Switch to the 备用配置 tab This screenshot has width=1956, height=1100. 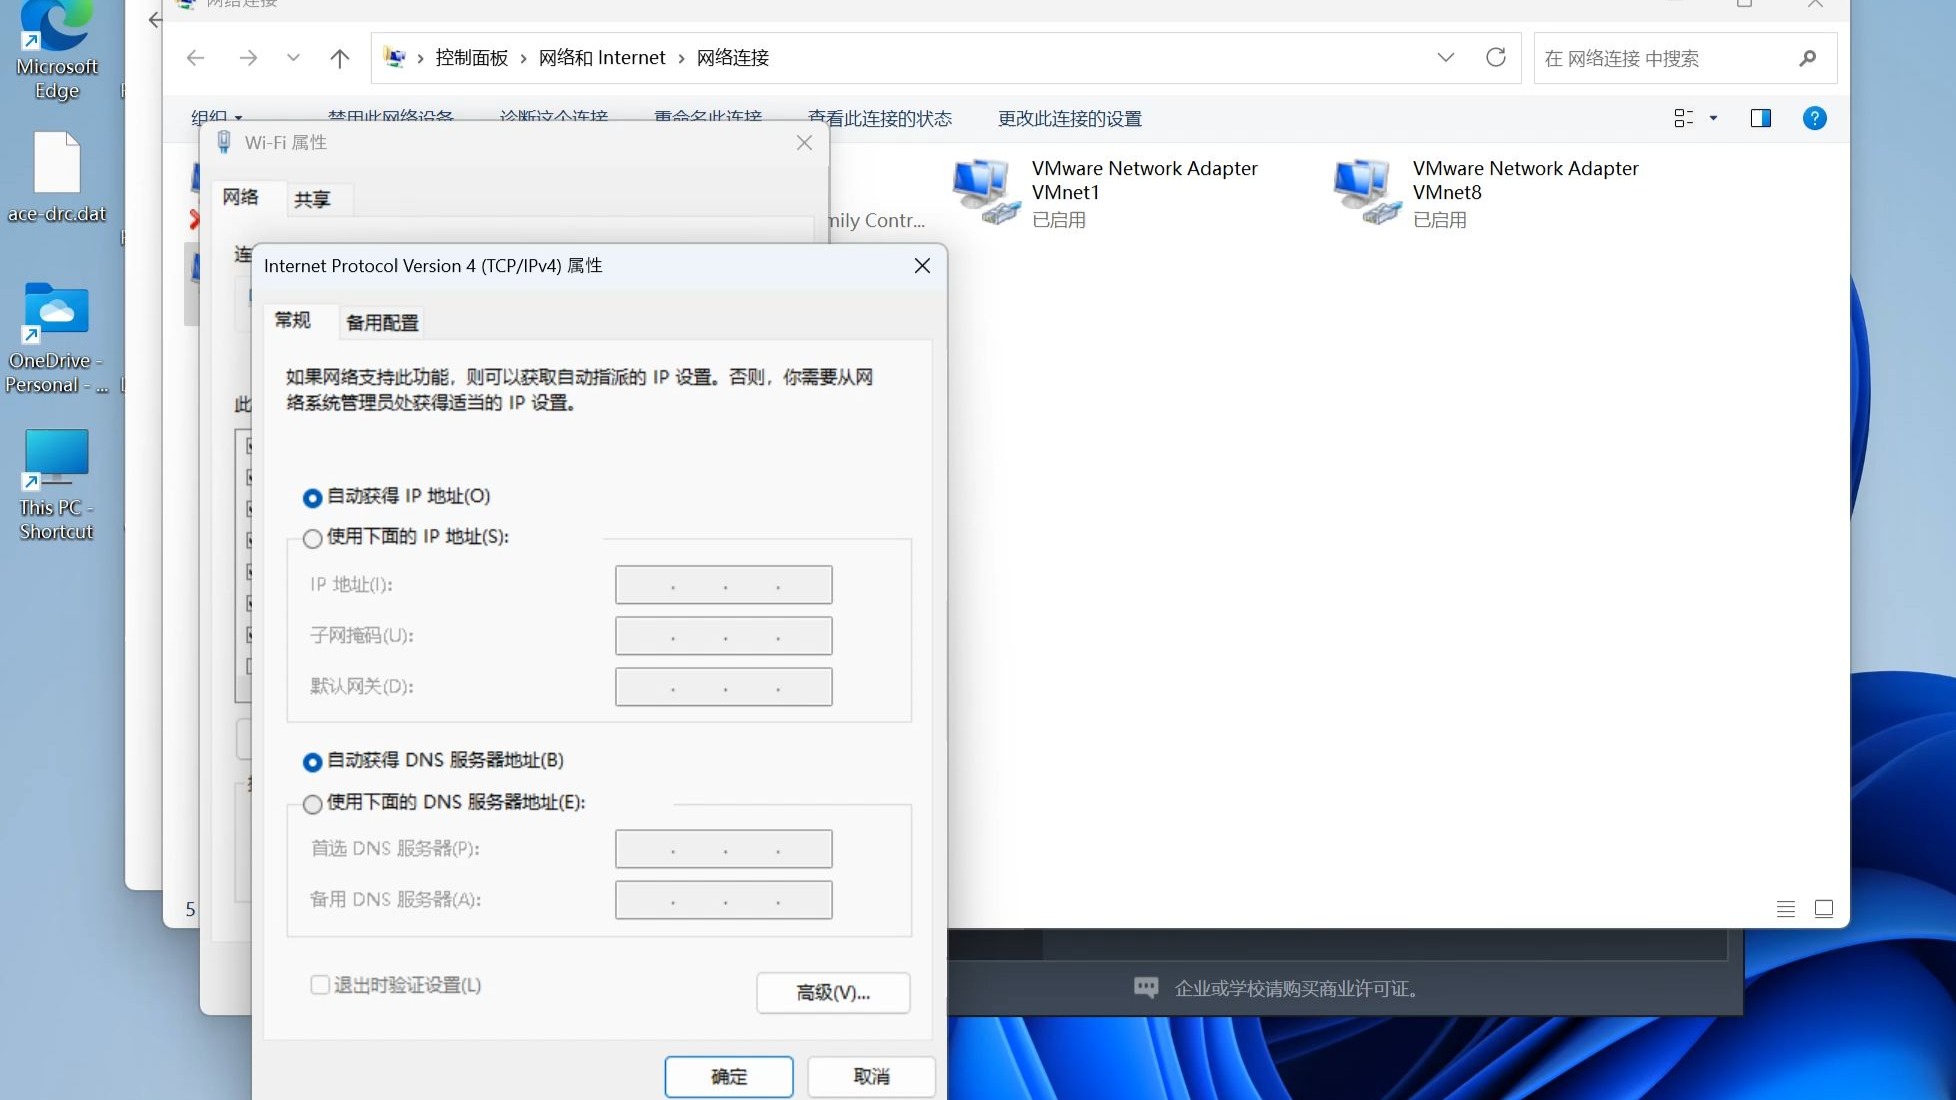coord(381,322)
